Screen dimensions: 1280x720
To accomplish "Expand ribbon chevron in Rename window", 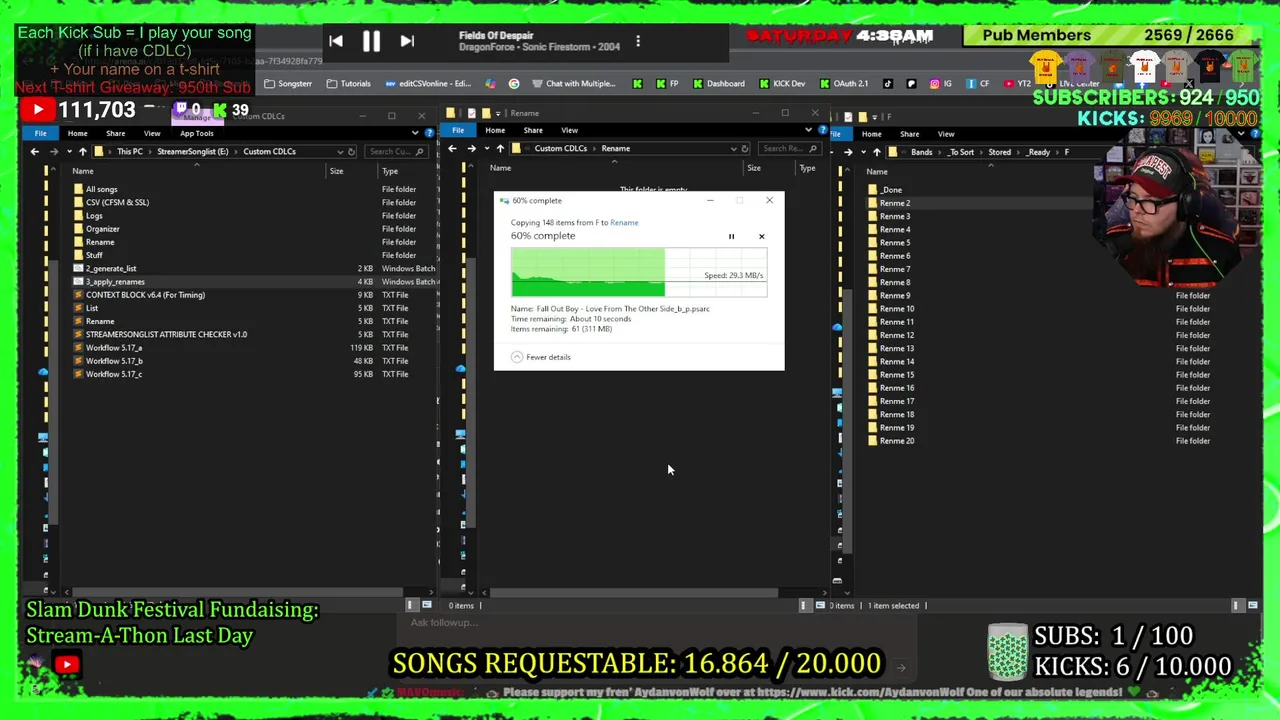I will pos(808,130).
